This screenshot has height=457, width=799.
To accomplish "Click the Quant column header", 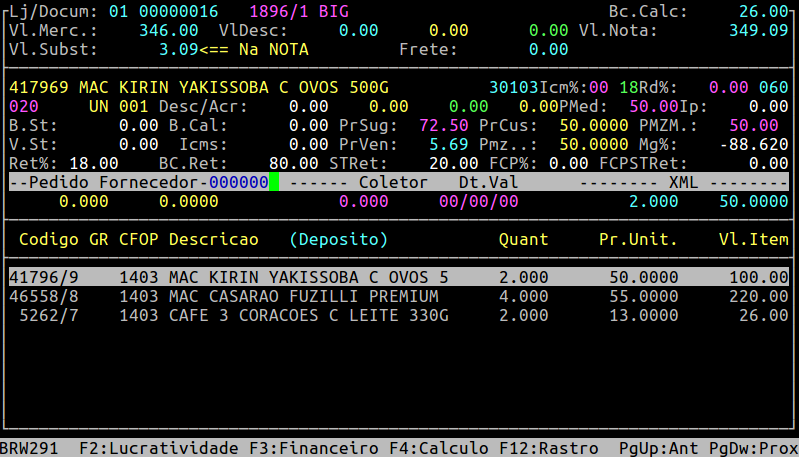I will (523, 240).
